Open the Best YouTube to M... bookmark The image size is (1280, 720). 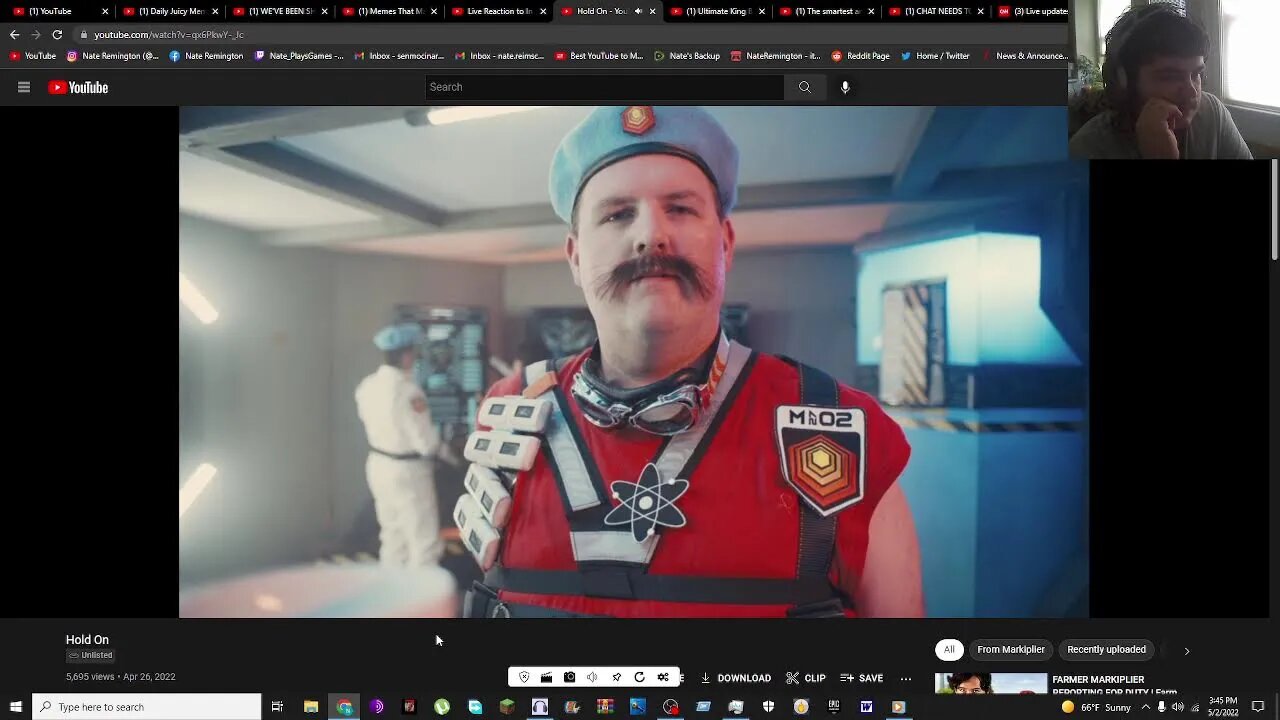point(599,56)
